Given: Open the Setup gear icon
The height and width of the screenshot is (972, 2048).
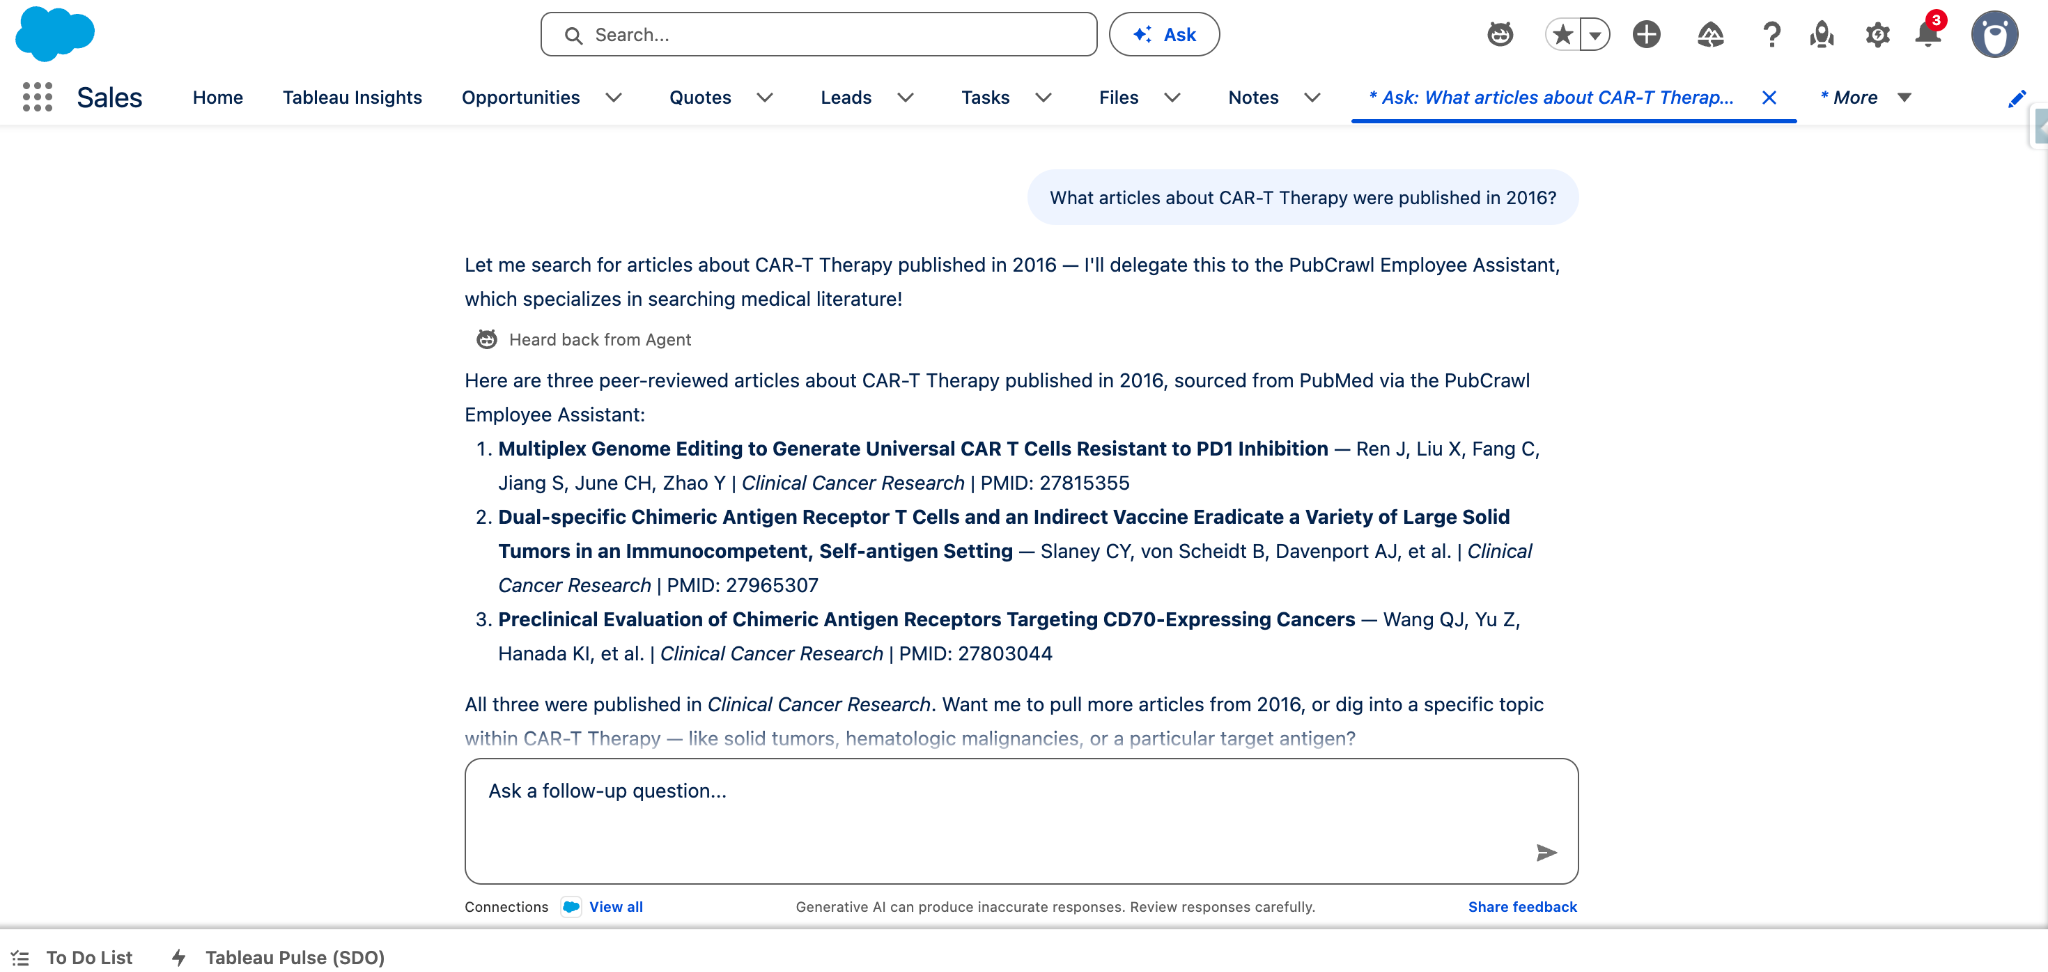Looking at the screenshot, I should [1877, 35].
